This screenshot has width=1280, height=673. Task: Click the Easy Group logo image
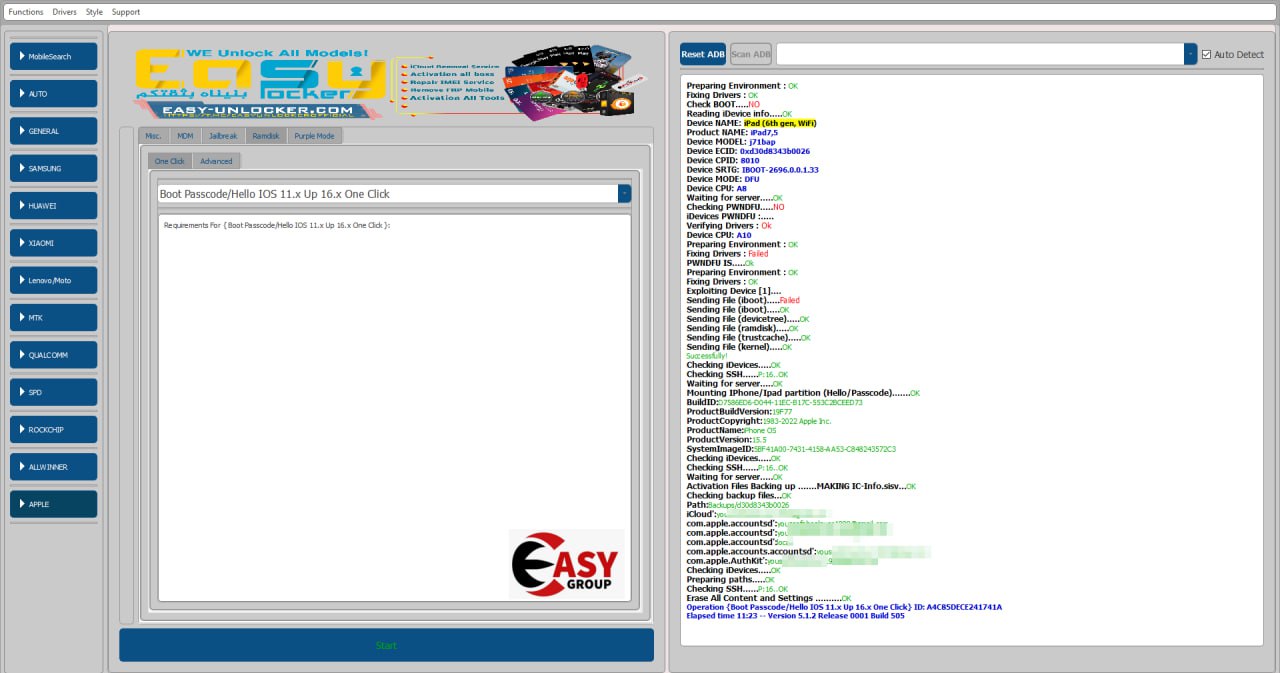coord(566,564)
